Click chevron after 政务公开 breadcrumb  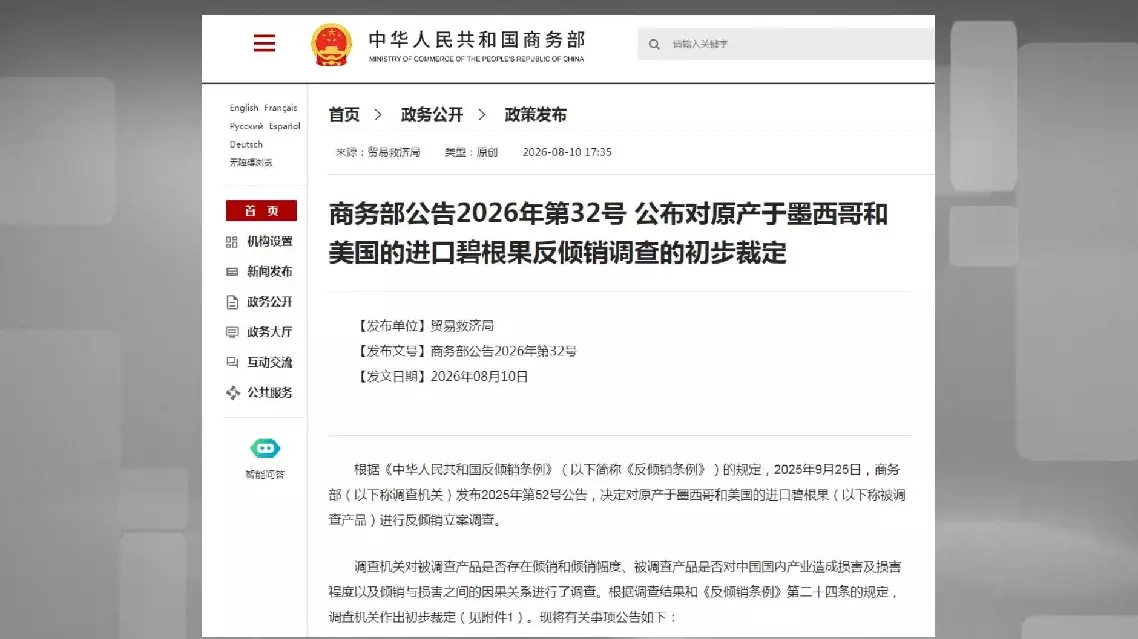click(482, 115)
